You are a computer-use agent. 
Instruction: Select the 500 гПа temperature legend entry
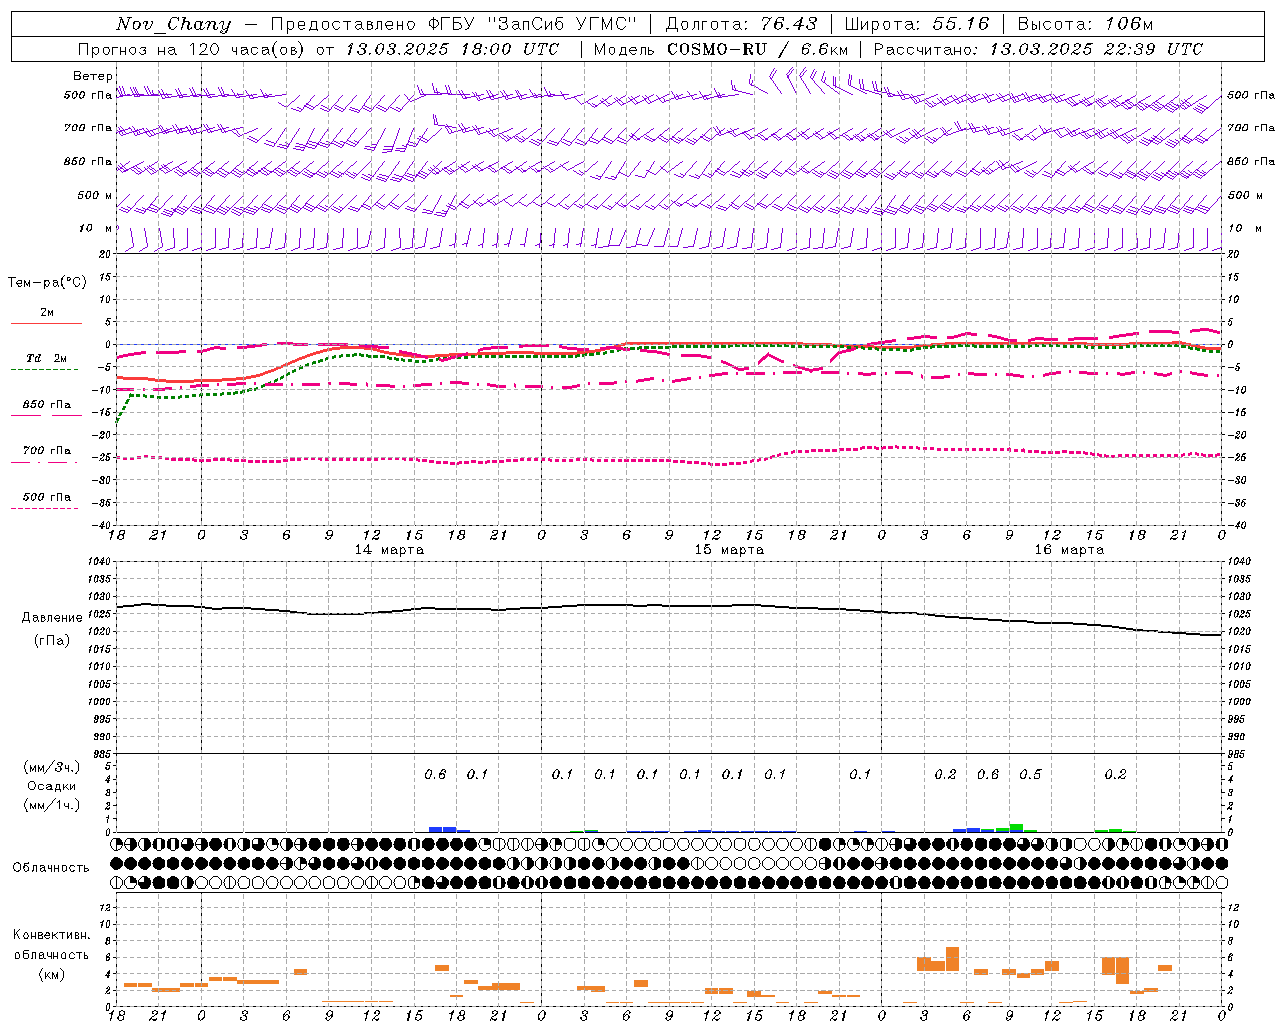point(47,497)
